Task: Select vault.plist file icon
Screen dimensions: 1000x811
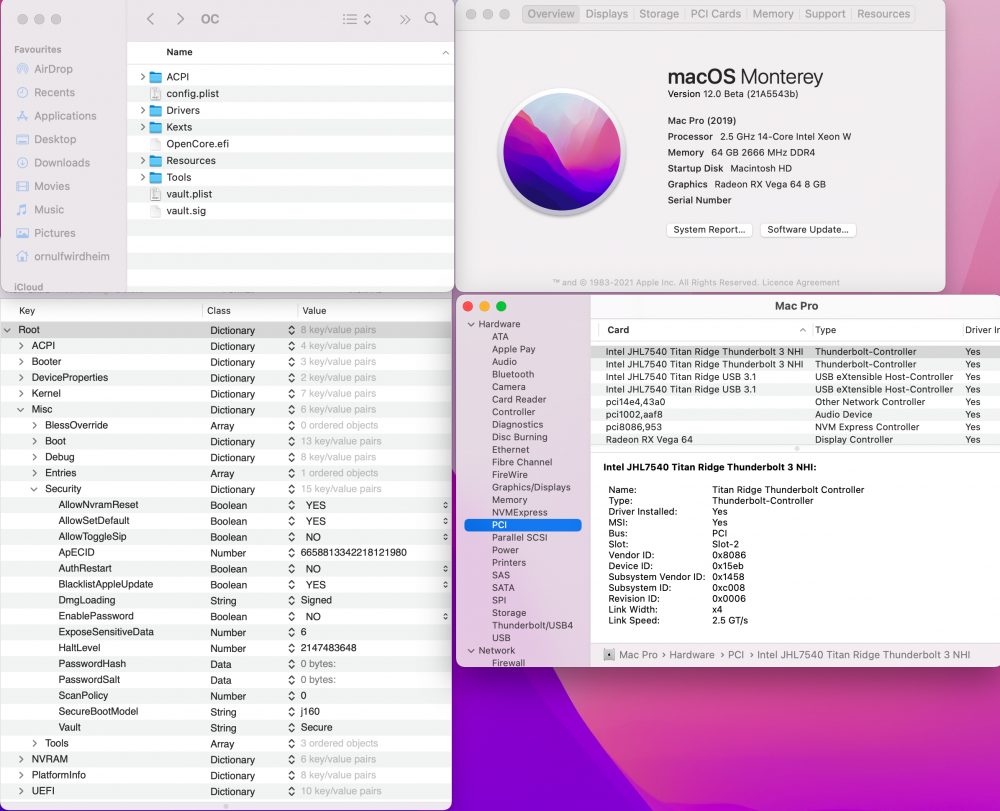Action: coord(156,194)
